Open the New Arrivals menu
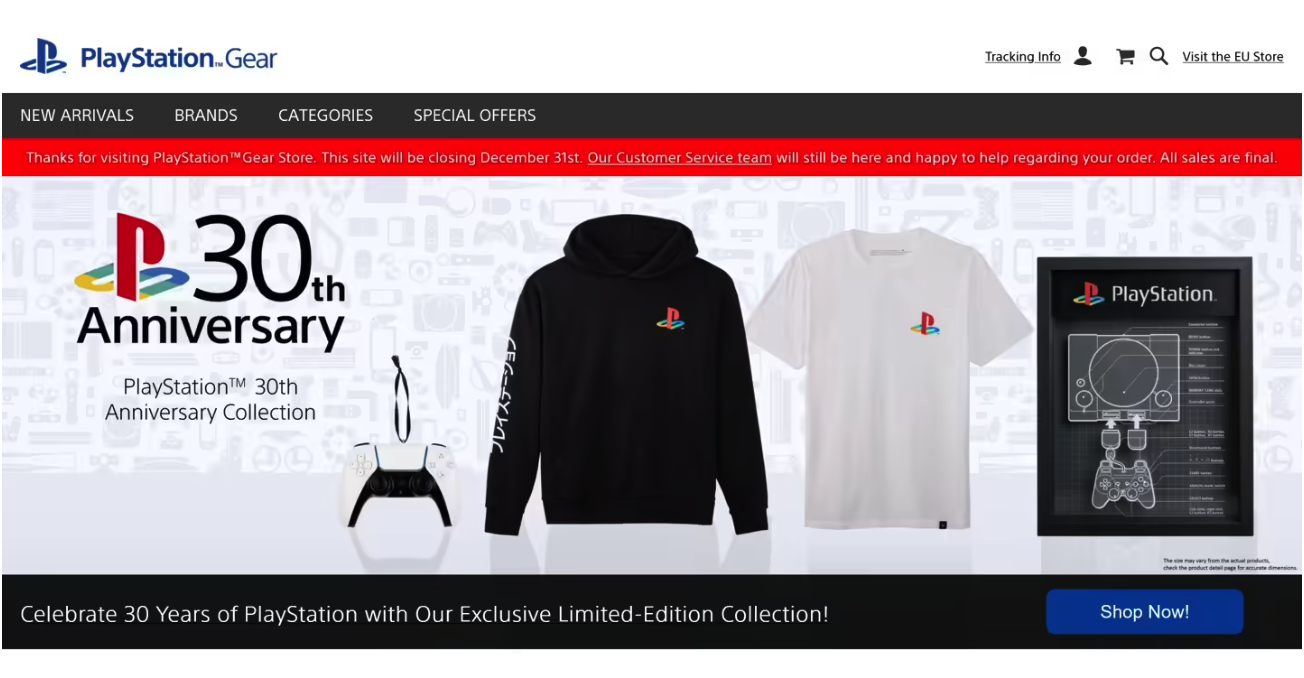Image resolution: width=1304 pixels, height=678 pixels. (77, 115)
